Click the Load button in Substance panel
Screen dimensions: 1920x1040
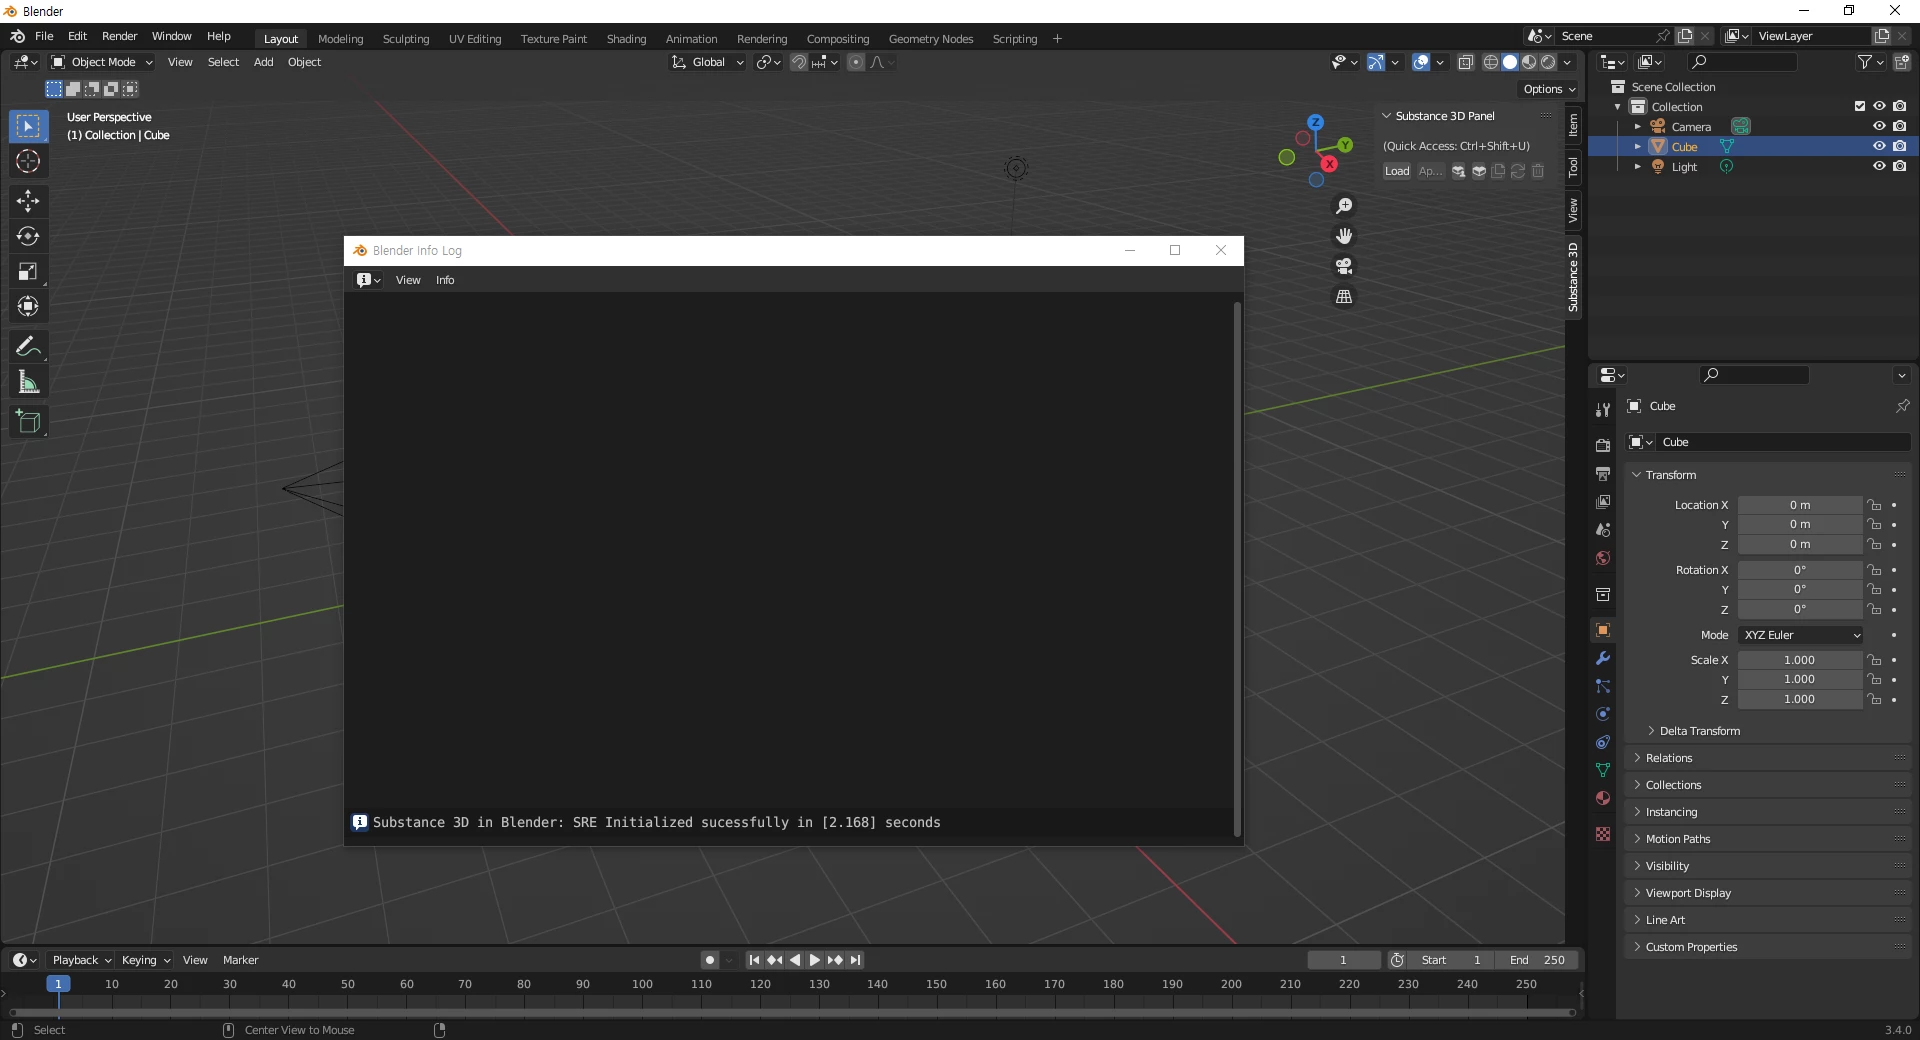[x=1397, y=171]
